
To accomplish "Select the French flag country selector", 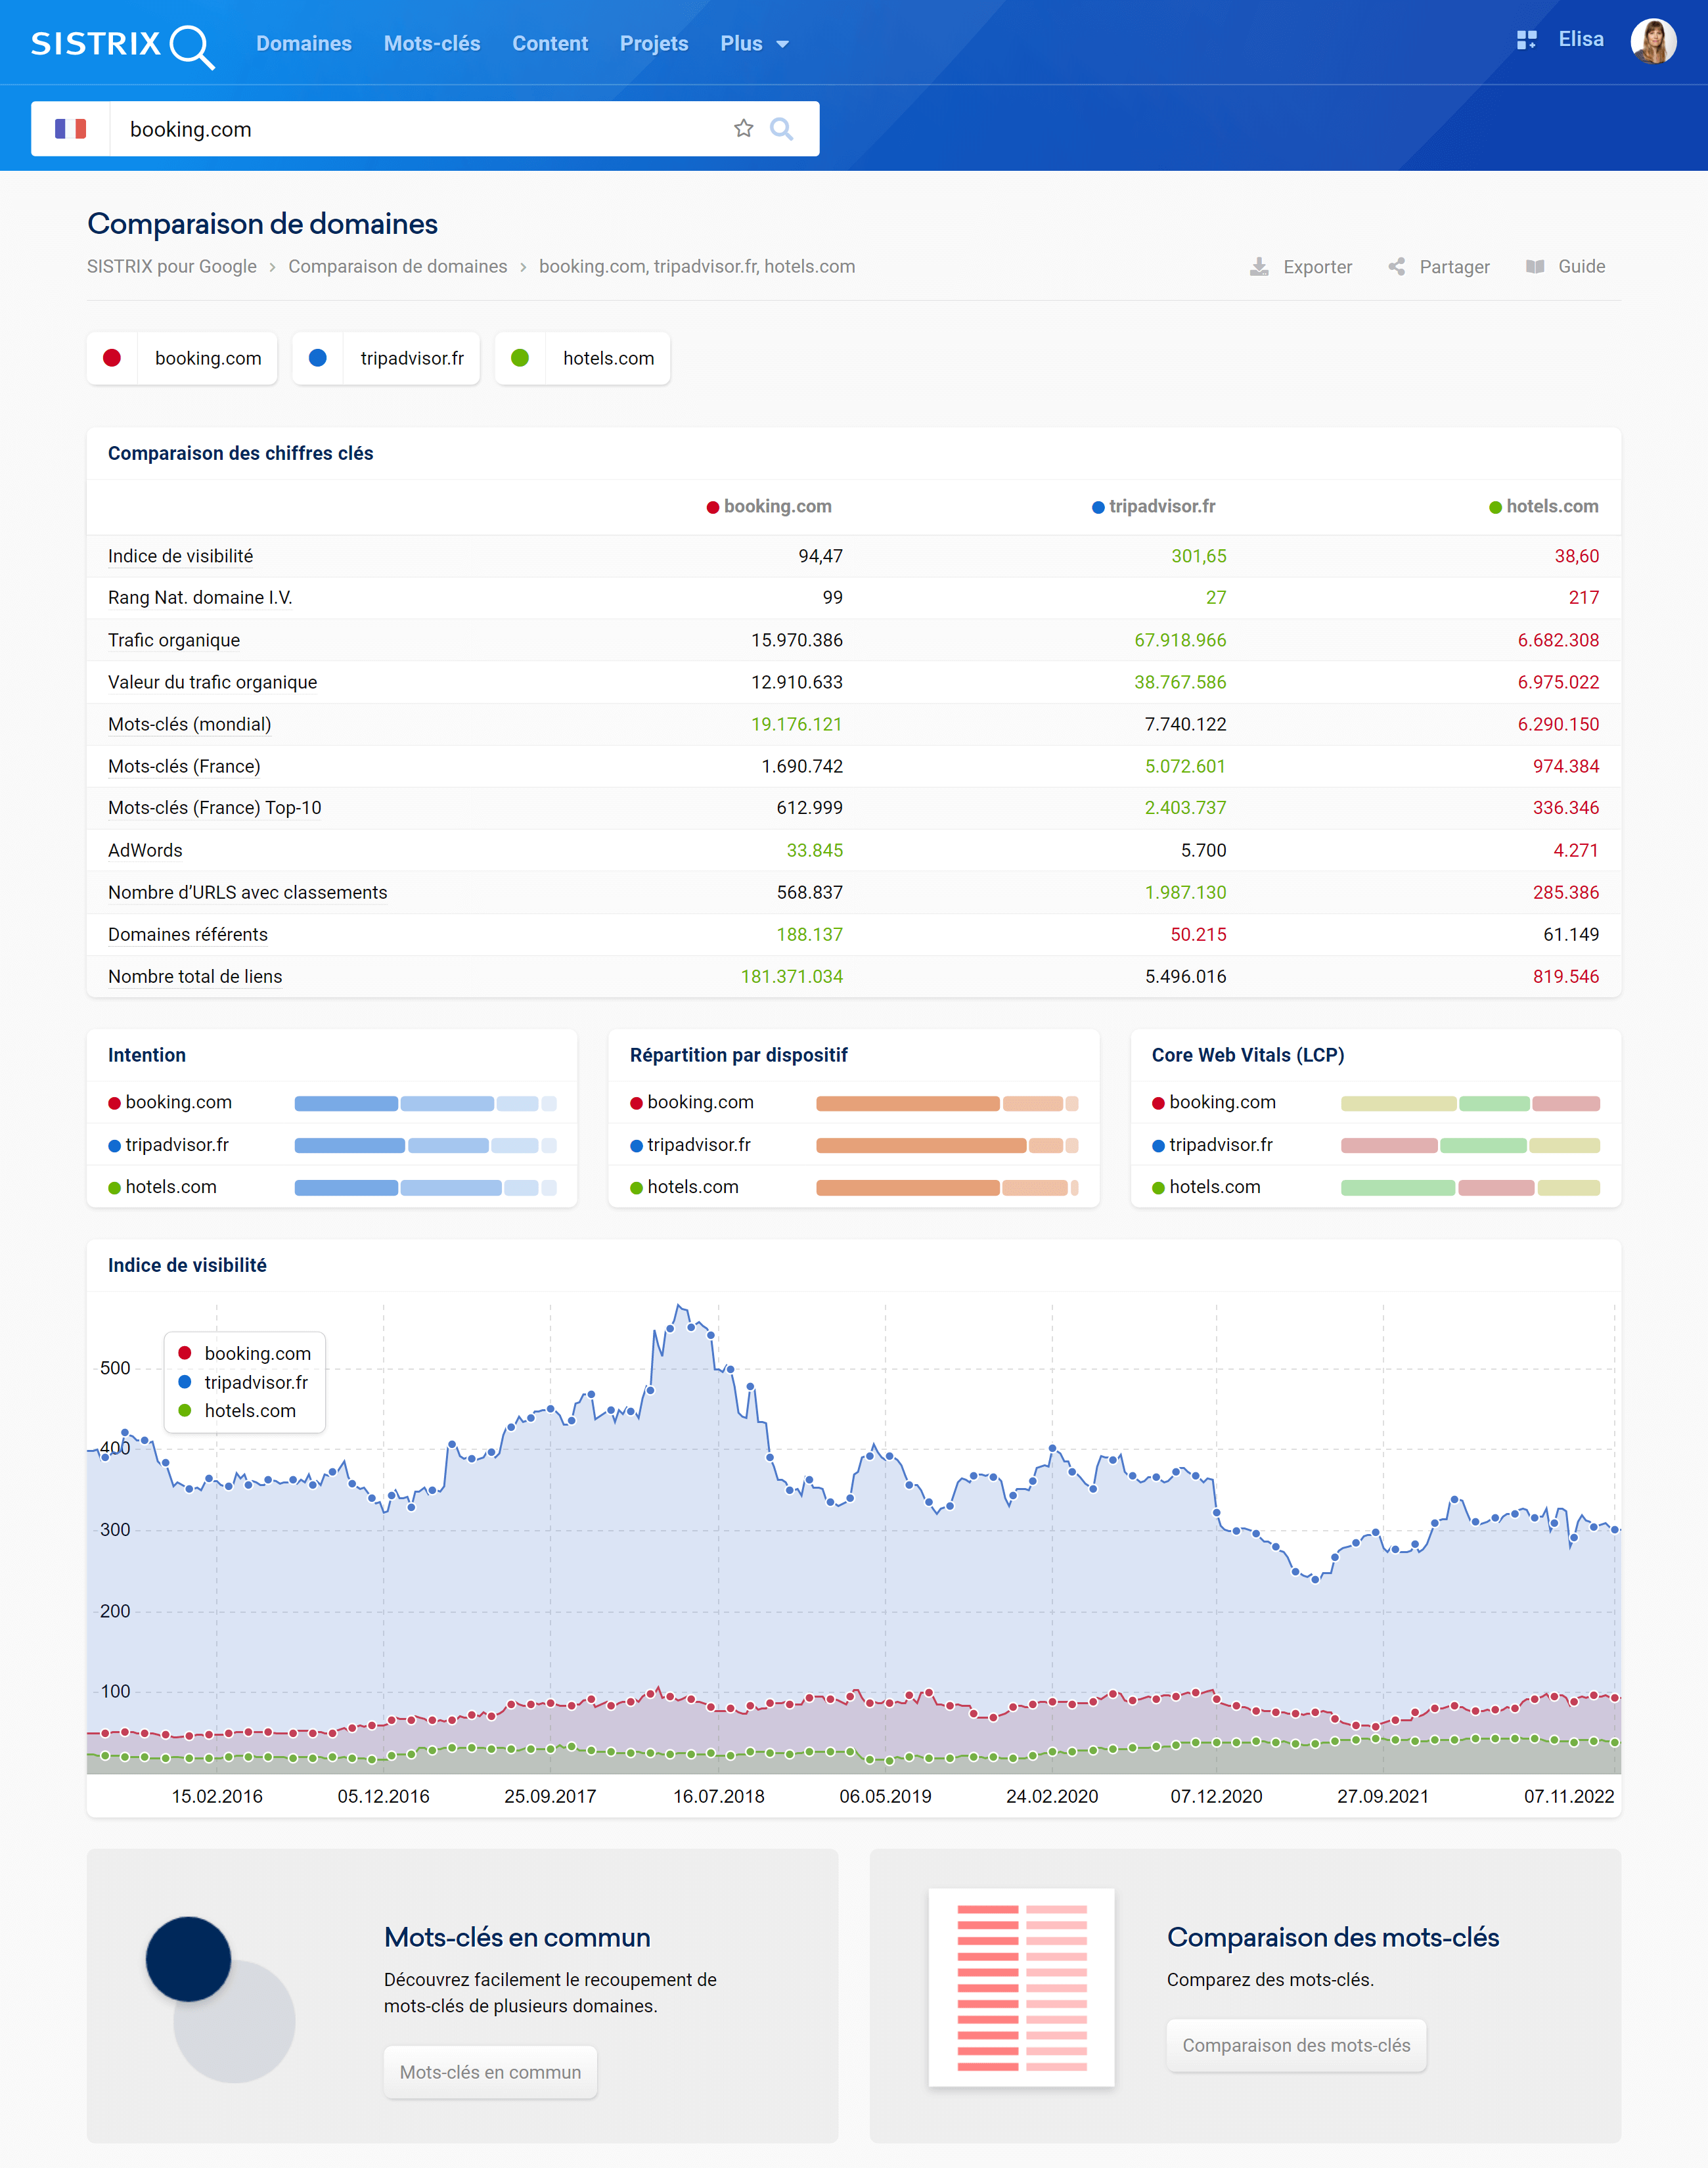I will [70, 129].
